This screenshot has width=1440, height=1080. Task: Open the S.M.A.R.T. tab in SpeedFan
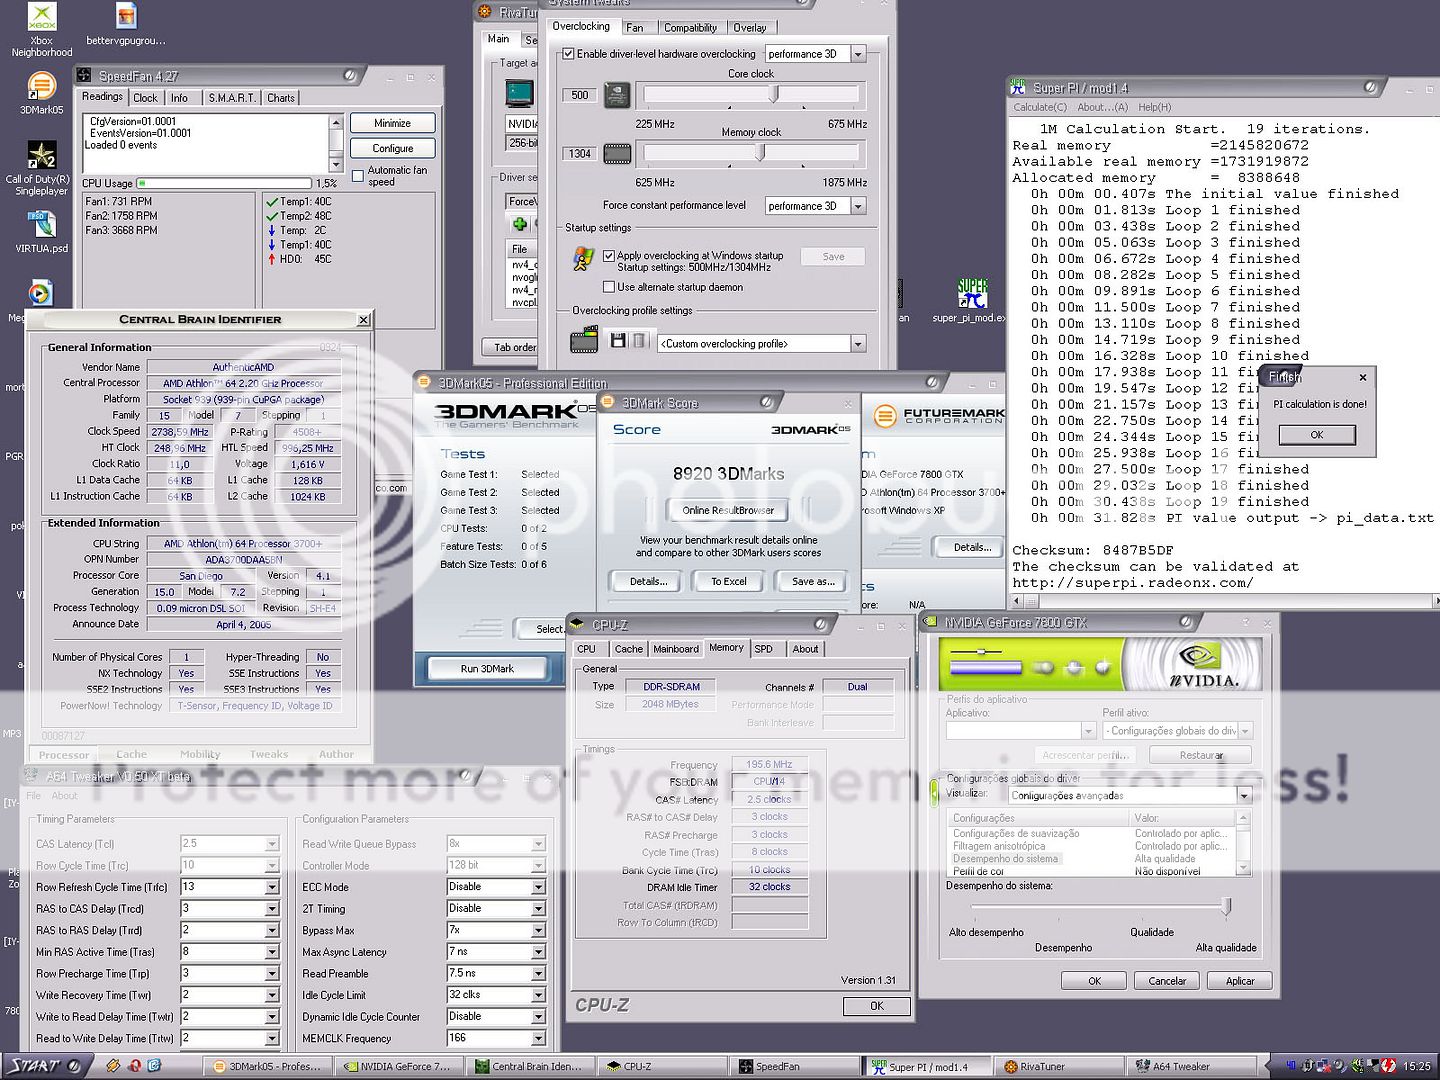(x=232, y=98)
